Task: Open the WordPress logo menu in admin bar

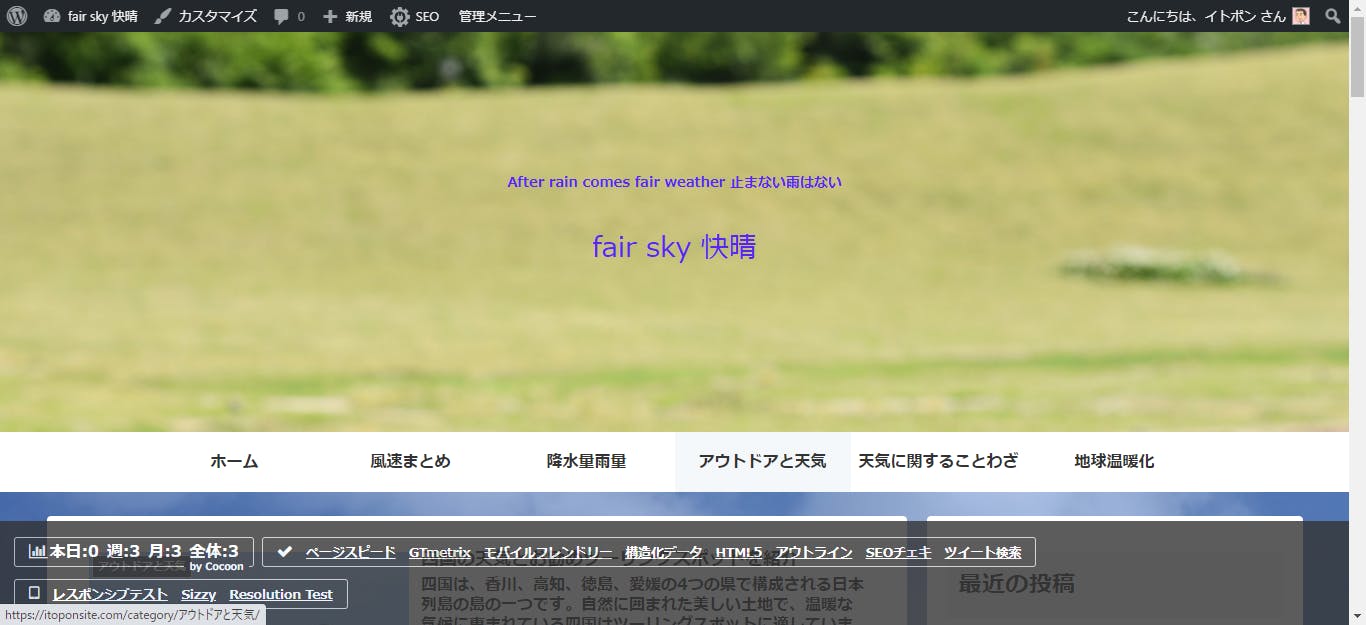Action: pos(17,16)
